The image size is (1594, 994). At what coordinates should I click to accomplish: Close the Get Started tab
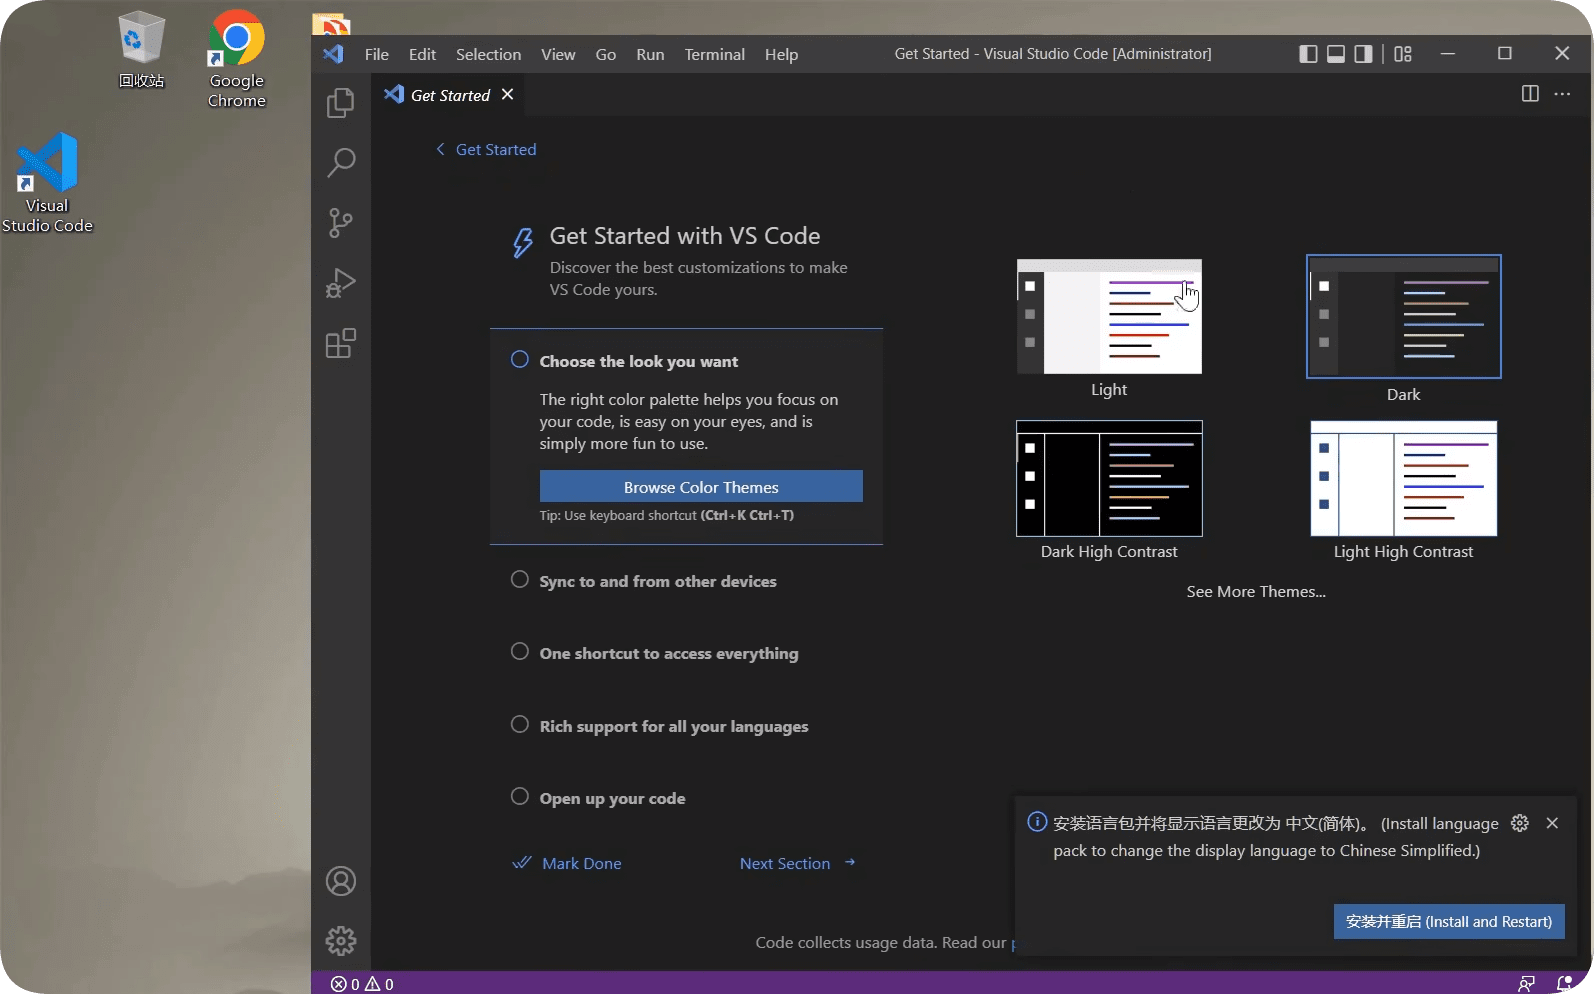[x=508, y=94]
